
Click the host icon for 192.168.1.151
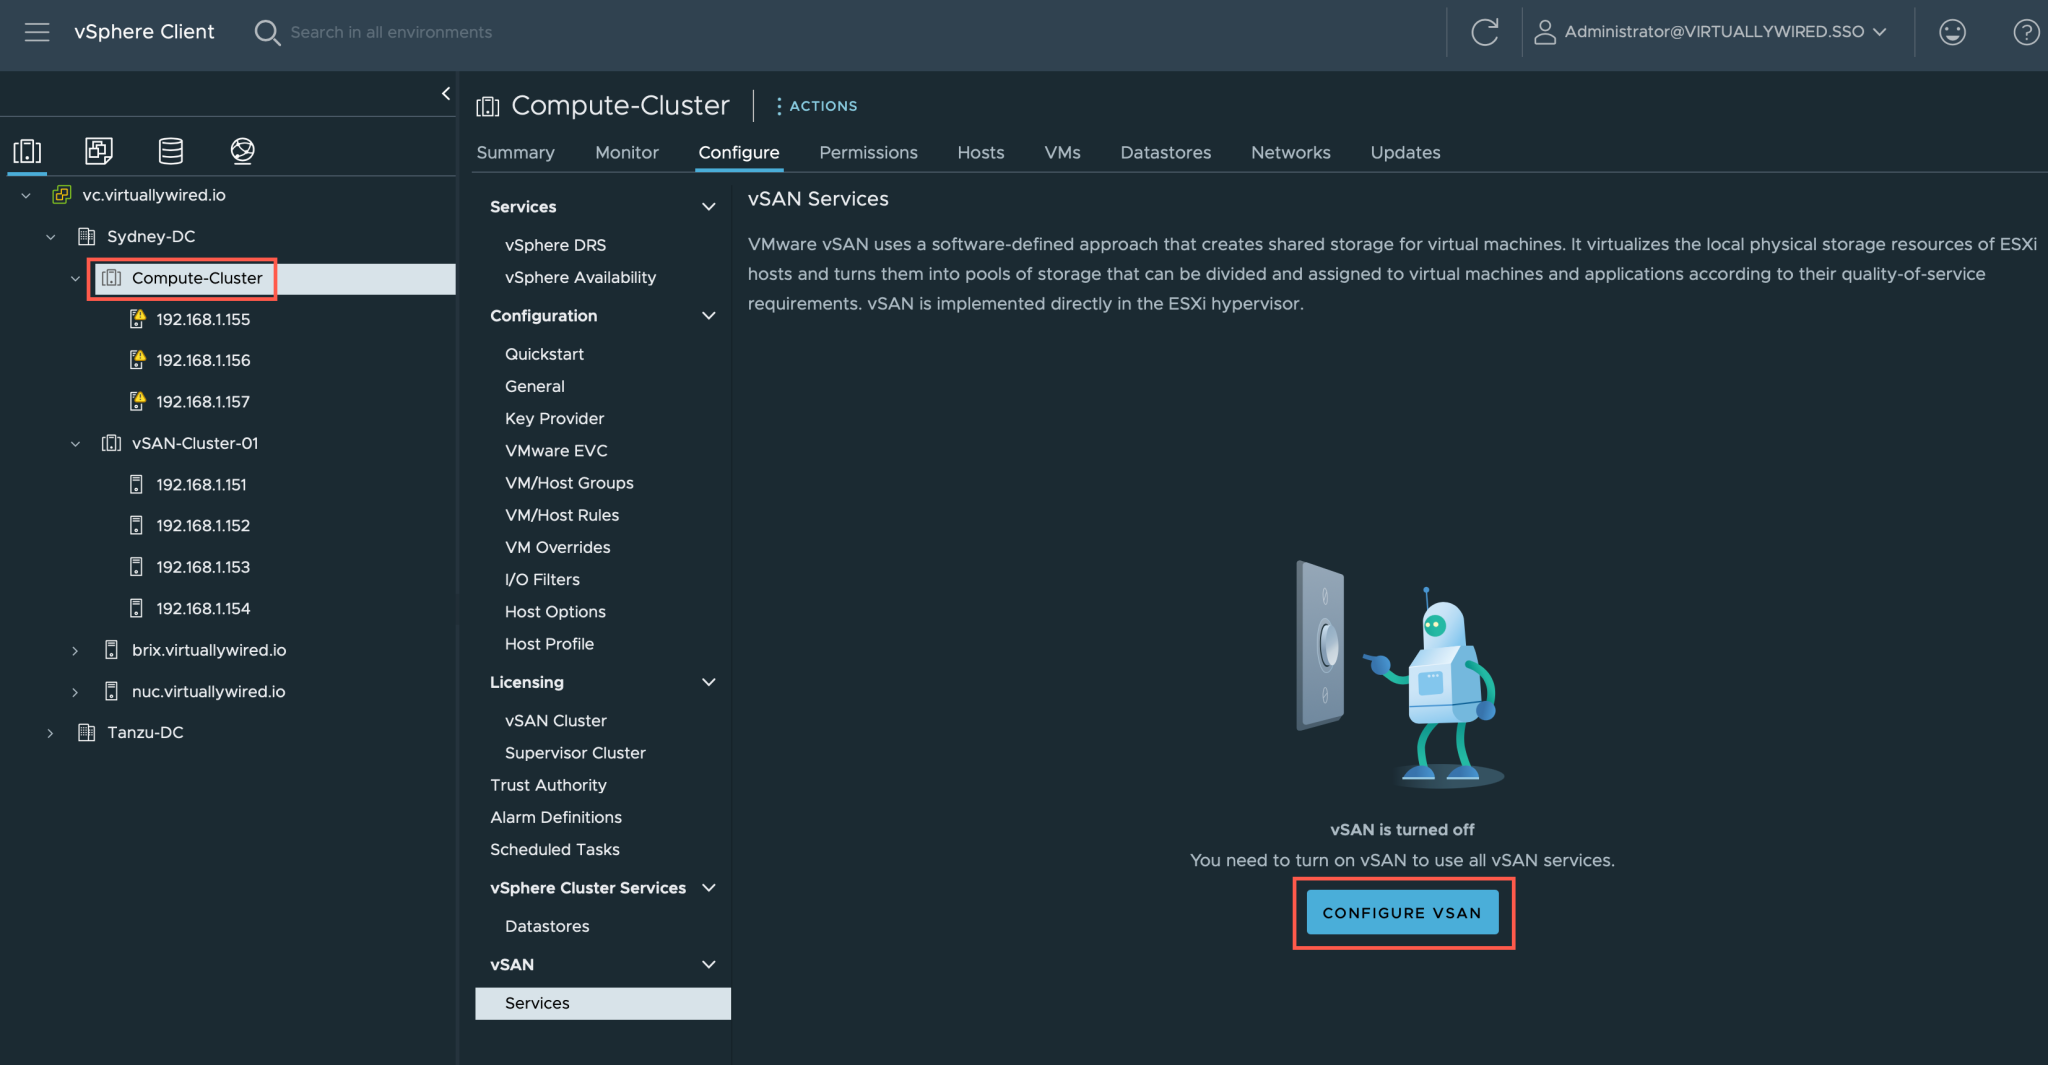[136, 484]
